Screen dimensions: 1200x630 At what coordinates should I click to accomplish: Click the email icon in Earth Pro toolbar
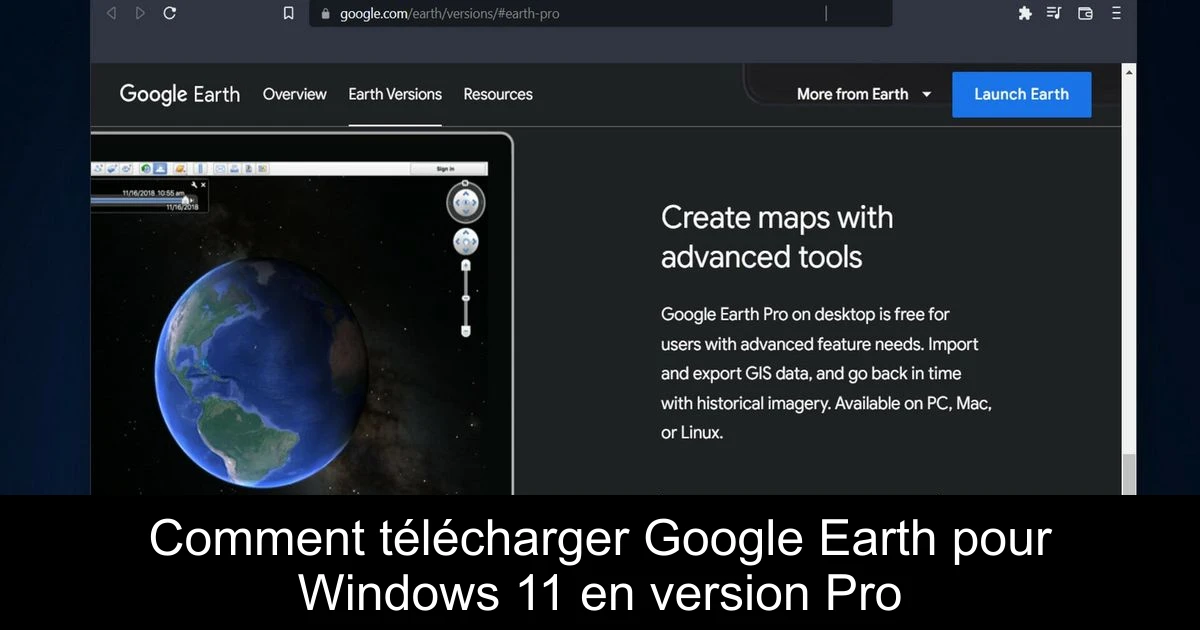(220, 168)
